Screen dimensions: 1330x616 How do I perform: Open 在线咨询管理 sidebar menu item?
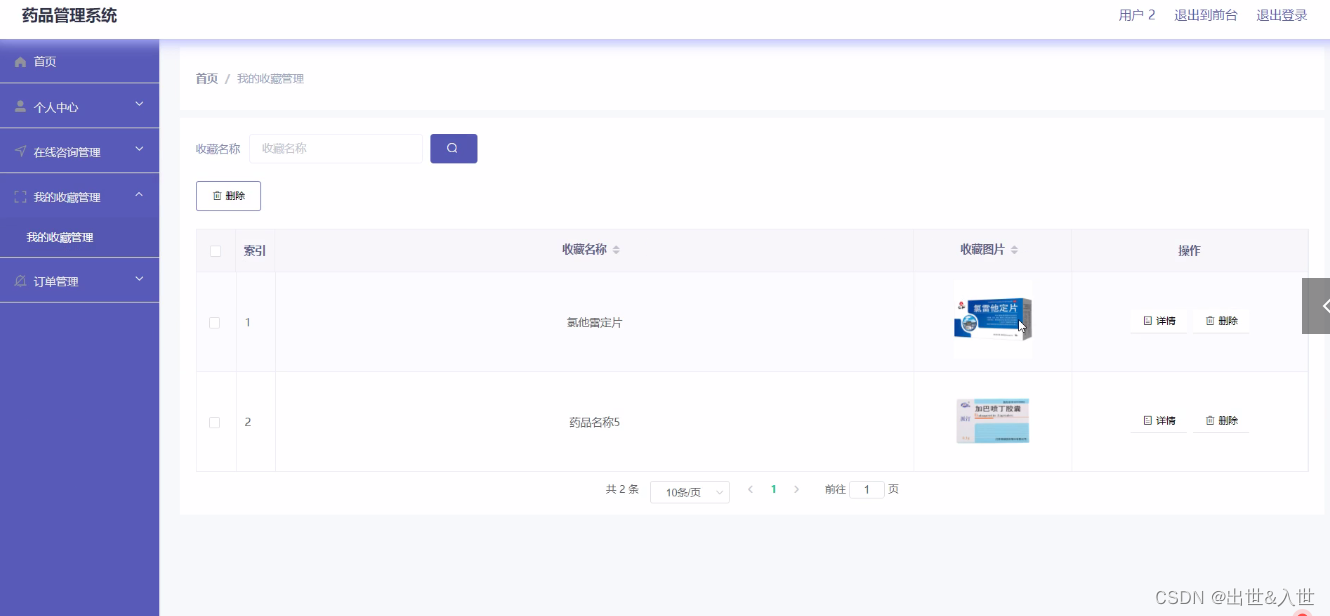point(80,152)
